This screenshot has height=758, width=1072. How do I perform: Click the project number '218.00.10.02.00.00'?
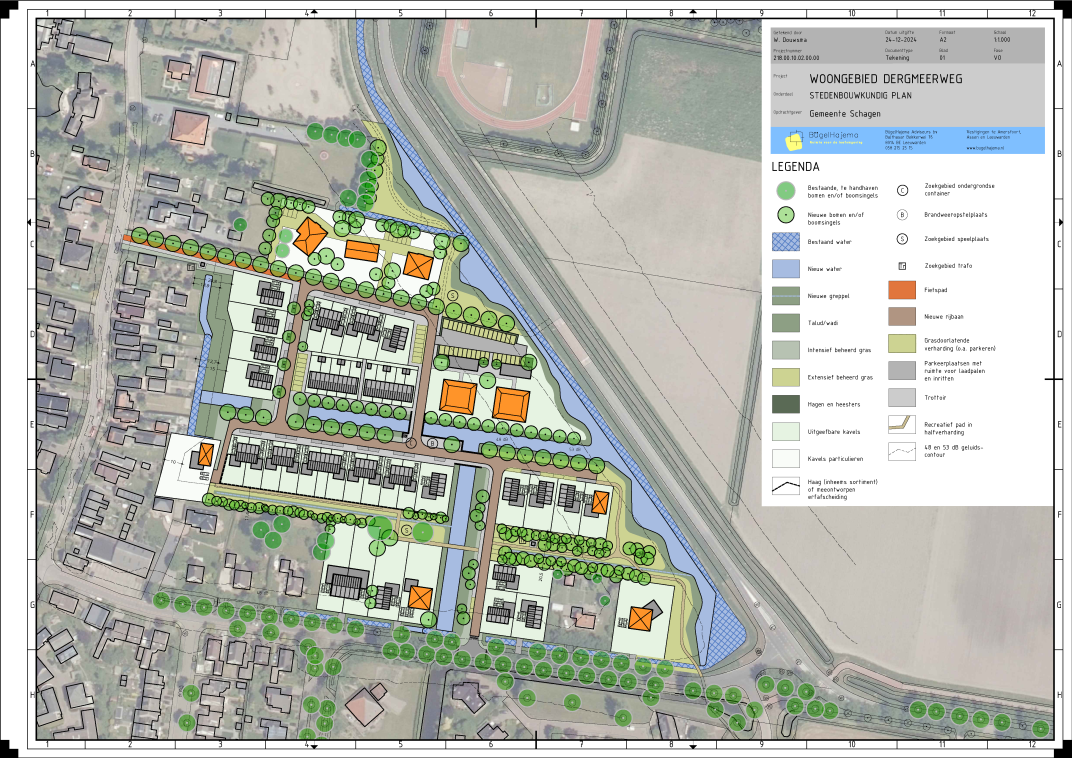click(x=796, y=58)
